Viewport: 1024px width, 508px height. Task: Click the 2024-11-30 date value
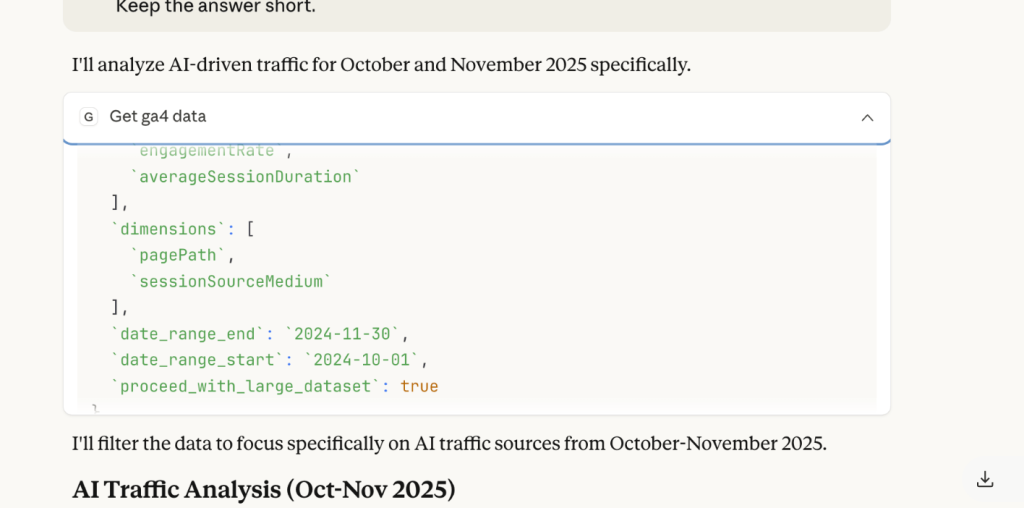345,334
